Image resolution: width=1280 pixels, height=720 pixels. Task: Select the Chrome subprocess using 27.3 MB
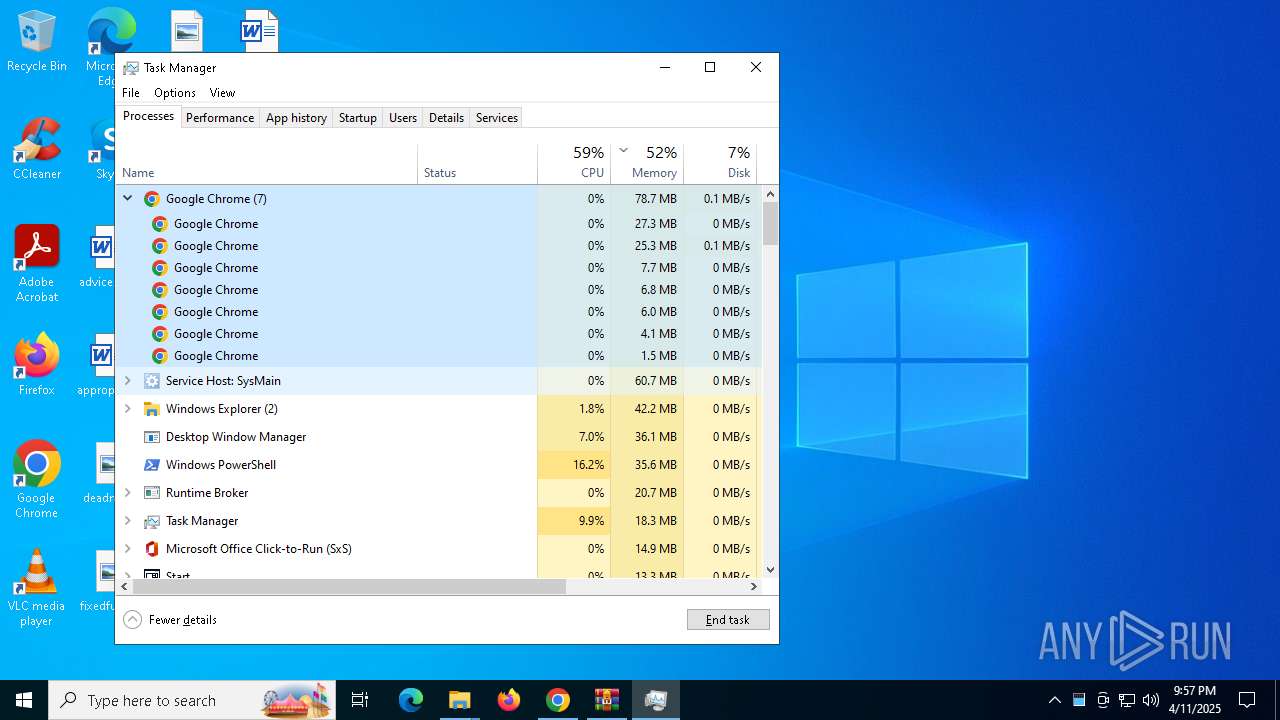click(439, 224)
